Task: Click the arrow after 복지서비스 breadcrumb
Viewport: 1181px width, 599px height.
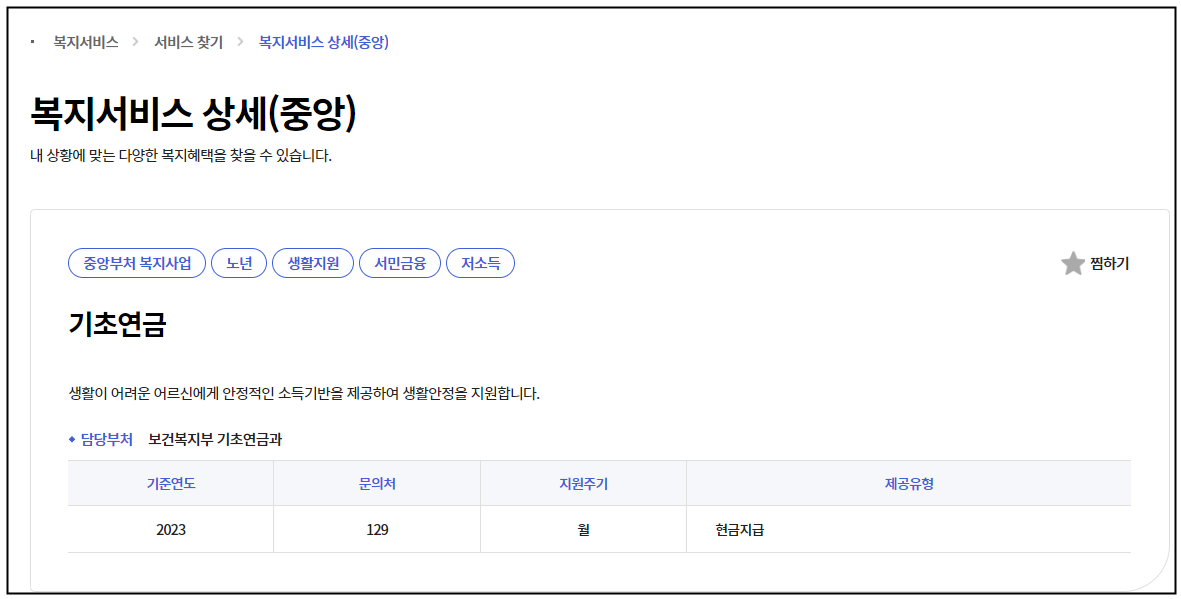Action: pos(136,42)
